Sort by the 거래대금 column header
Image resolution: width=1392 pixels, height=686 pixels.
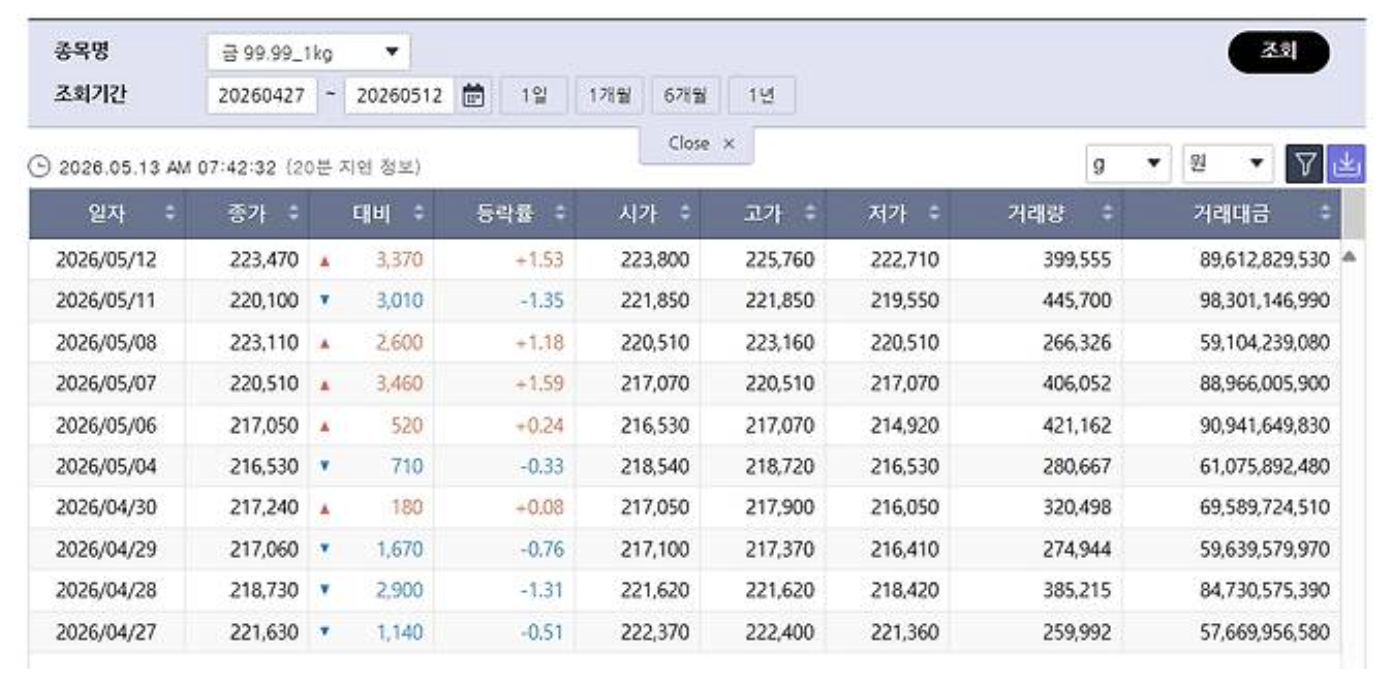click(x=1231, y=214)
